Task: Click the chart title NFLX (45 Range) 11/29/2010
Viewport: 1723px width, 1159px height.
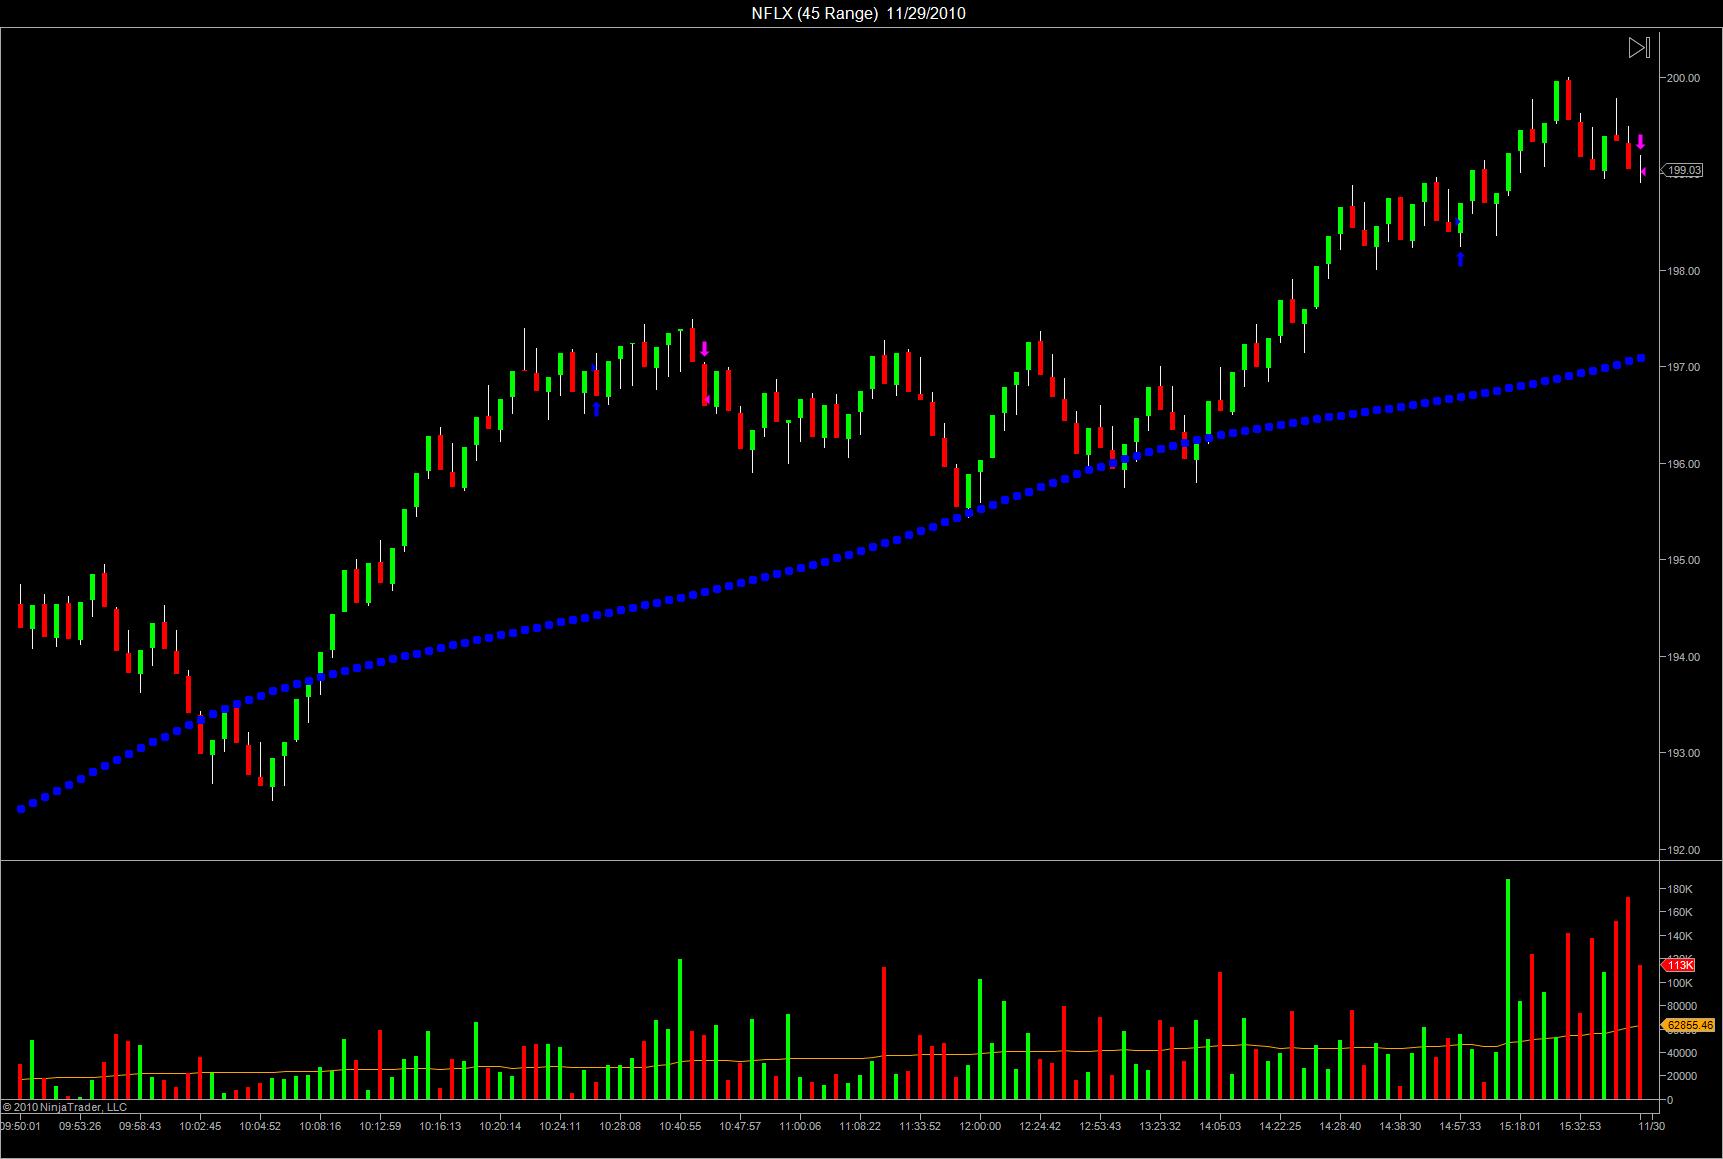Action: pos(859,13)
